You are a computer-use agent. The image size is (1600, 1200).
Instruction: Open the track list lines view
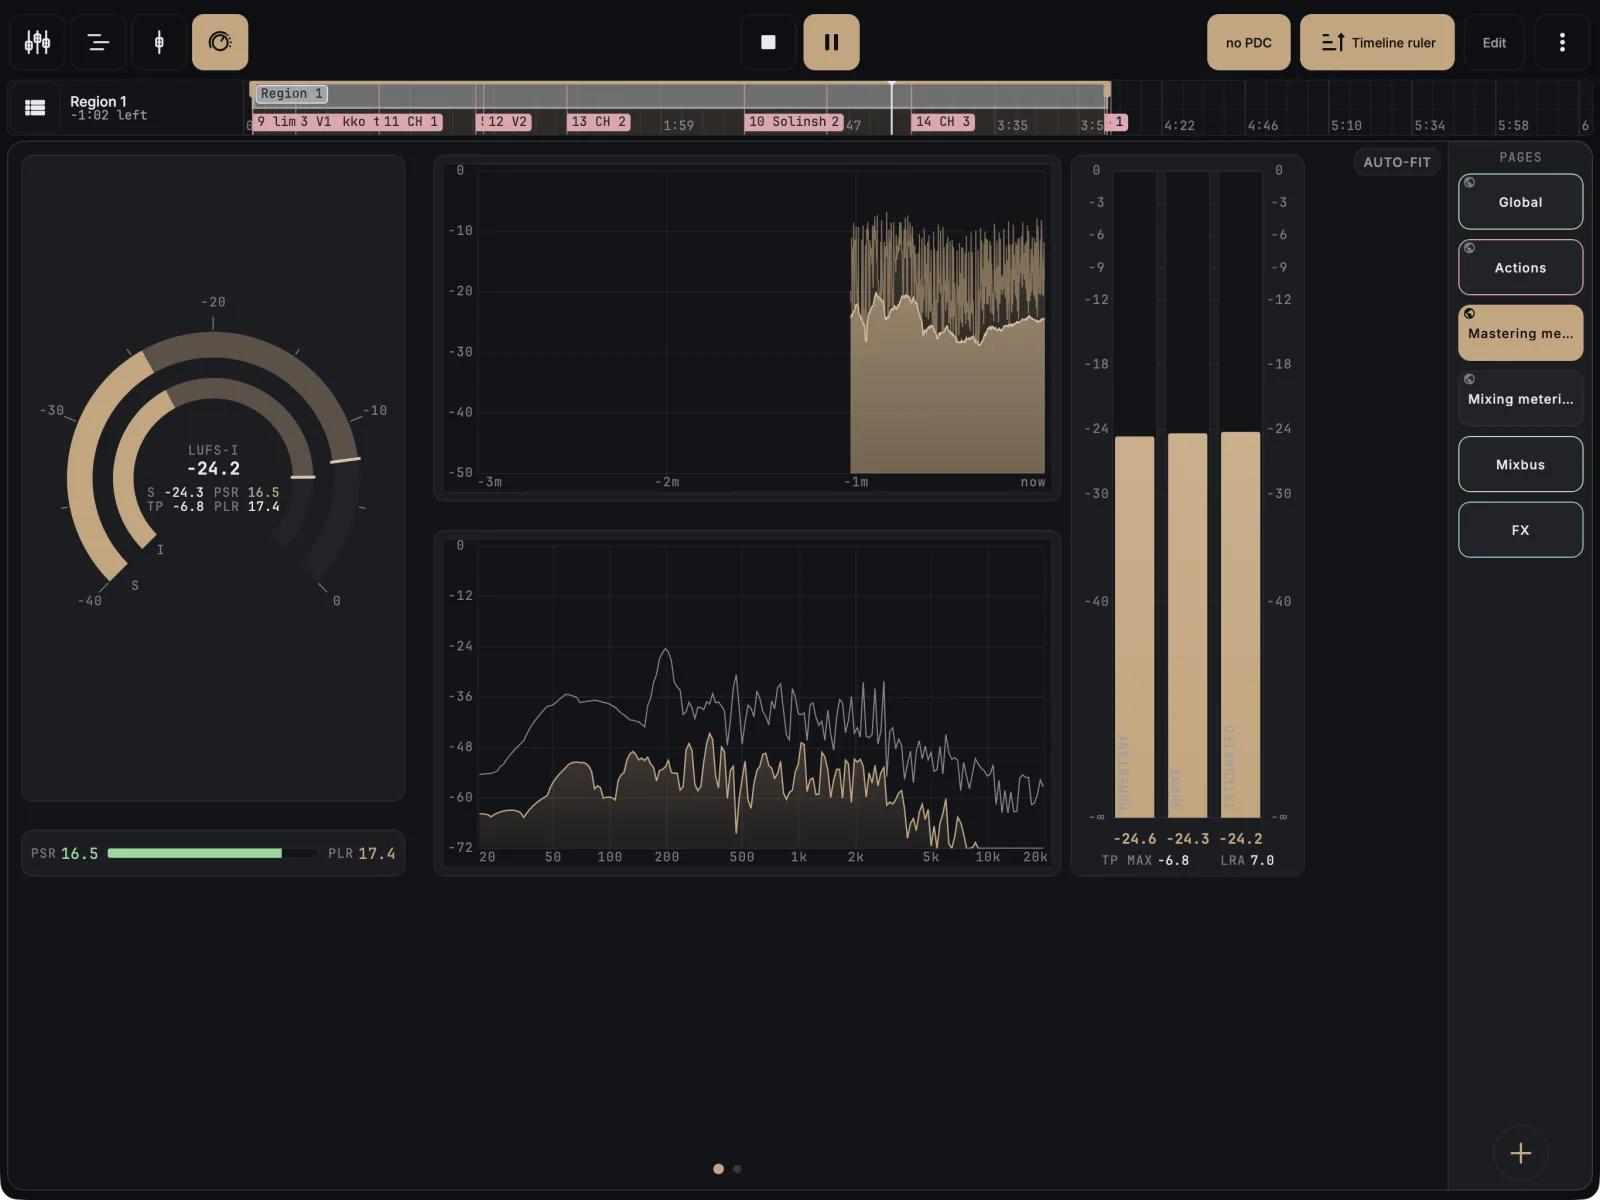pyautogui.click(x=98, y=42)
